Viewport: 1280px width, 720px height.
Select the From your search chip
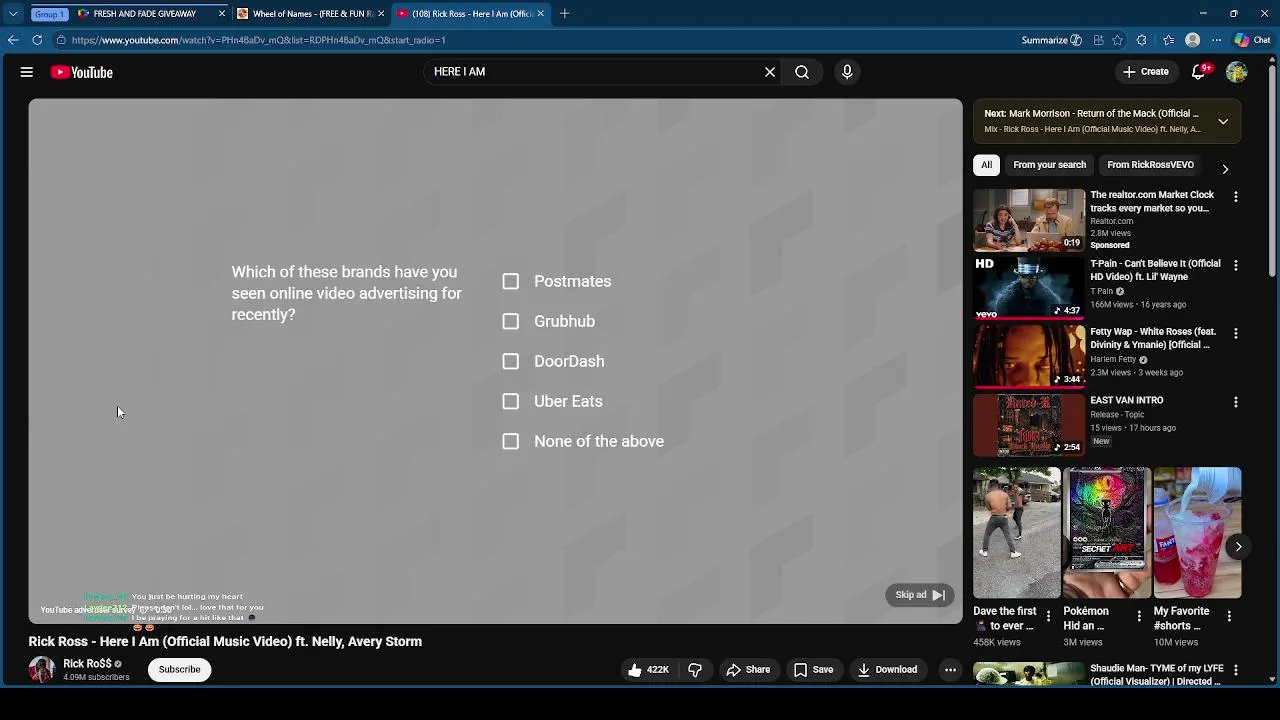1049,165
